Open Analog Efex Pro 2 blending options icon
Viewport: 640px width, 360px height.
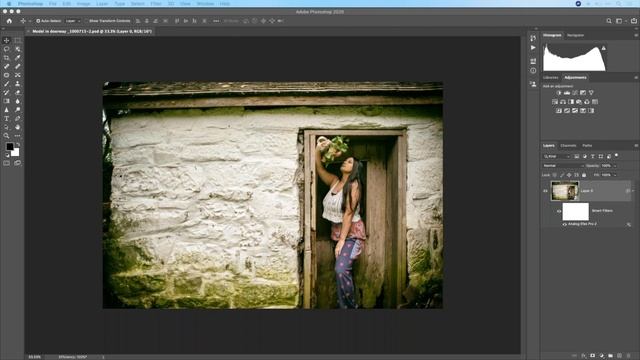point(629,224)
